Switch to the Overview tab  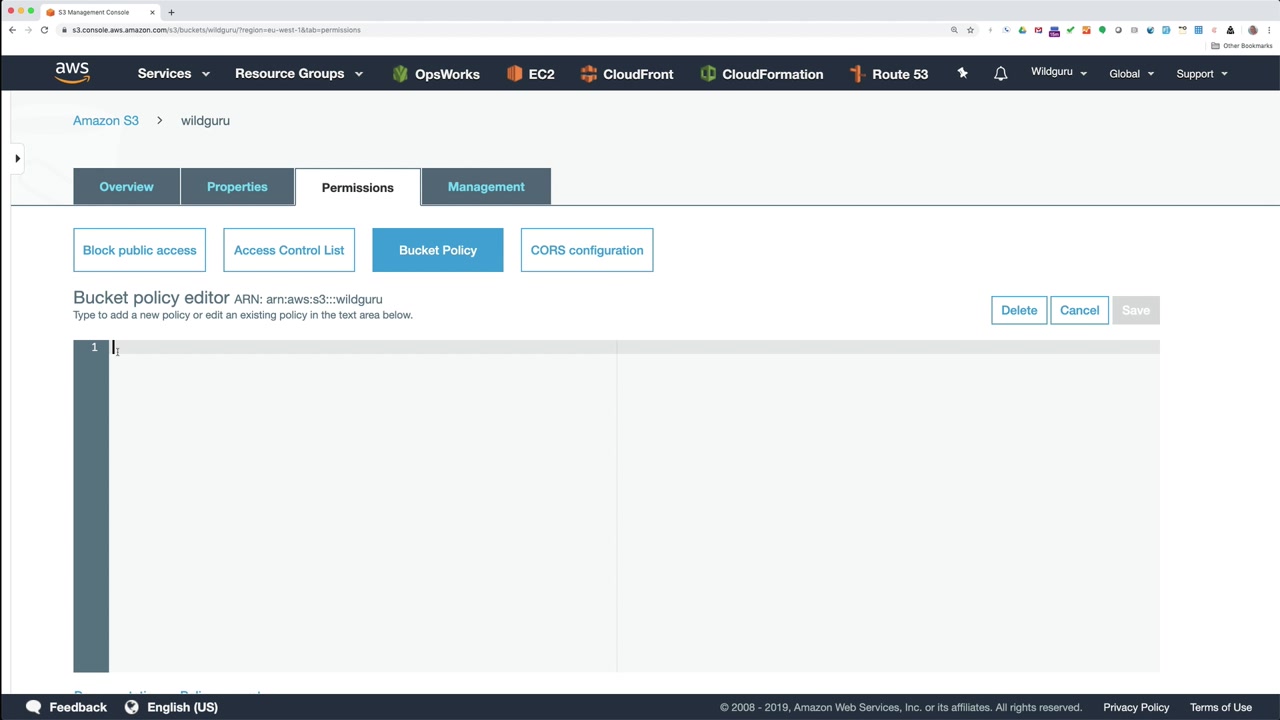(x=126, y=187)
